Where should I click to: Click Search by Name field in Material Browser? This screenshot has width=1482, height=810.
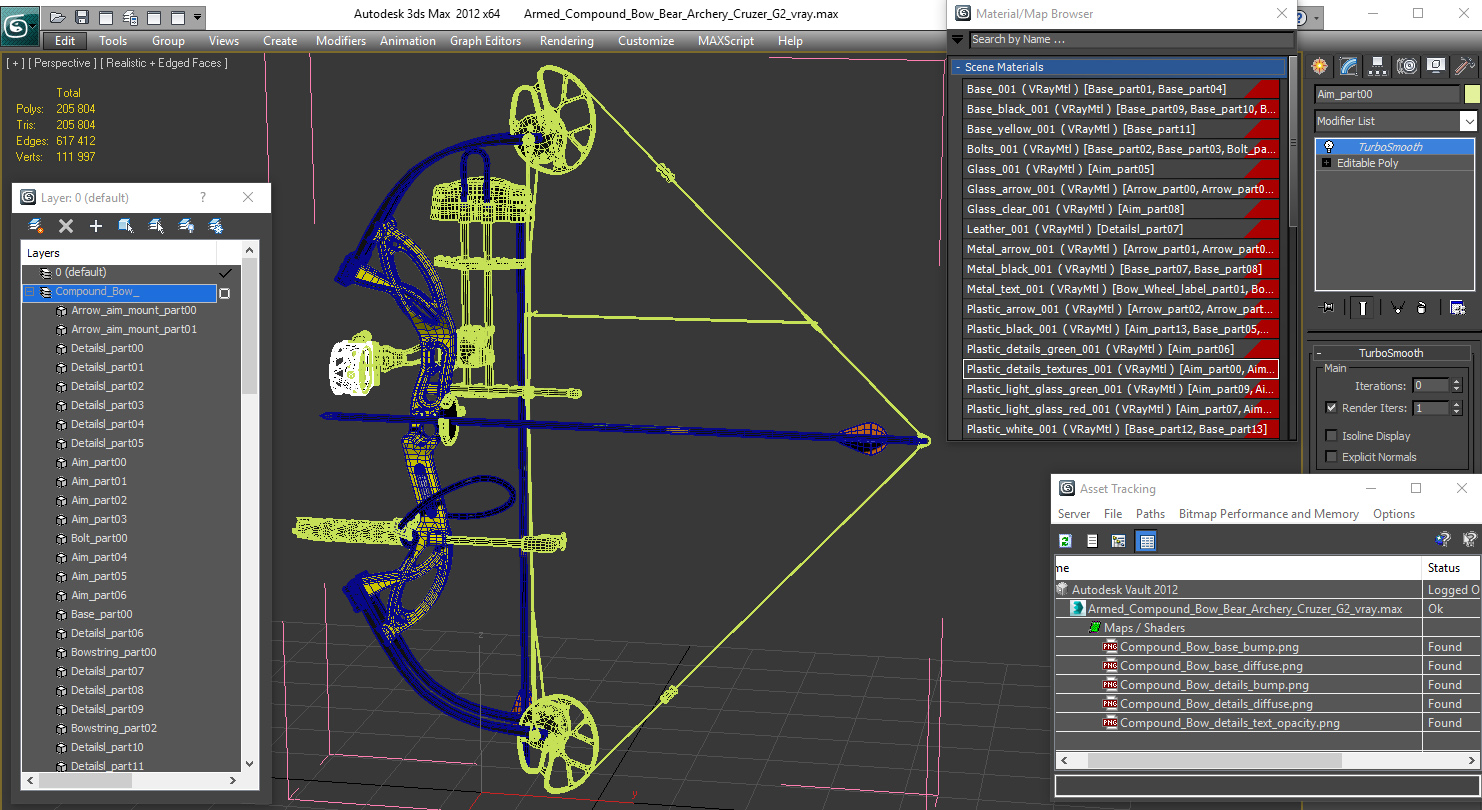coord(1131,40)
